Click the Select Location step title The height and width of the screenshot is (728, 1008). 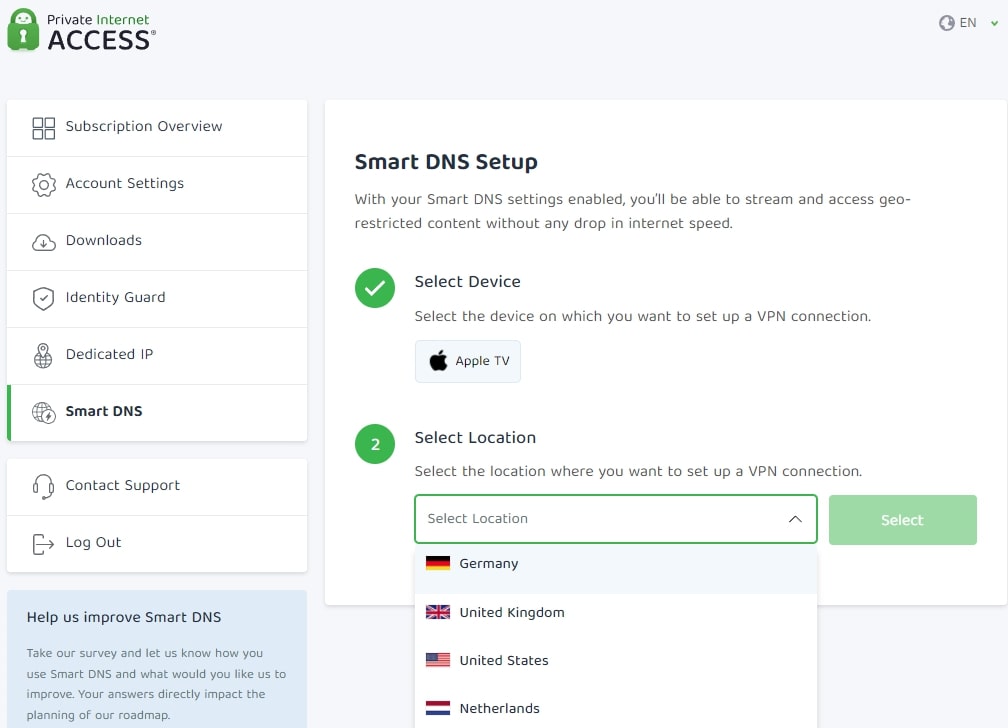pyautogui.click(x=475, y=437)
